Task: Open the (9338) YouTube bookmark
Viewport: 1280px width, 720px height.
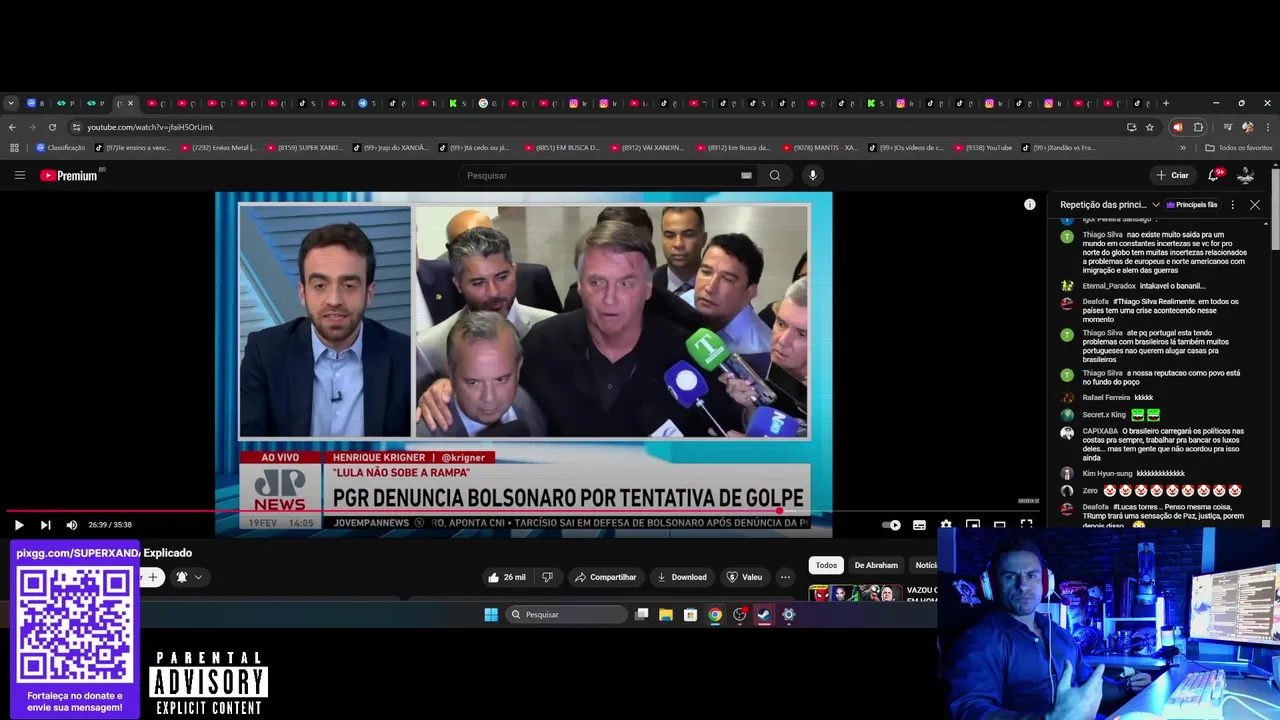Action: 983,148
